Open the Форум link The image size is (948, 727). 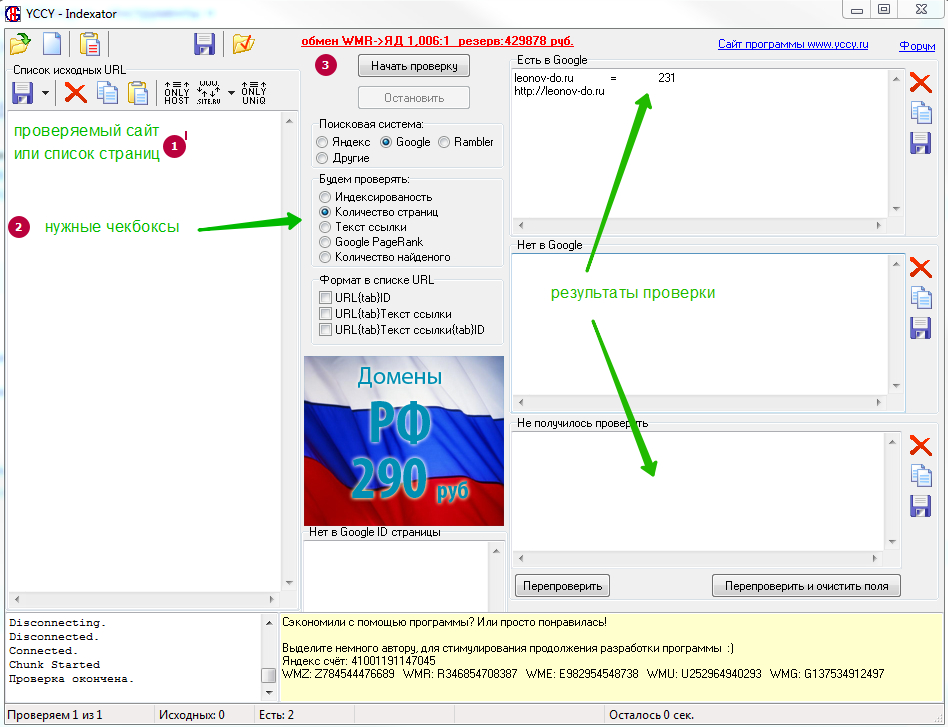click(x=917, y=46)
